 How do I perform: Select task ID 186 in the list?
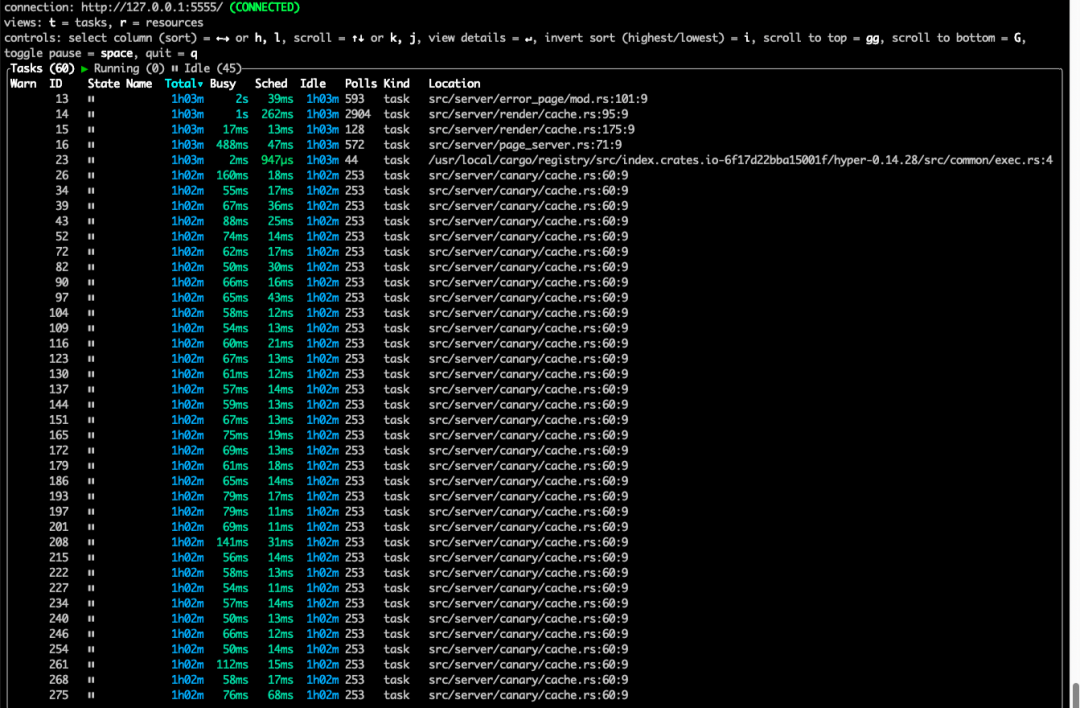pyautogui.click(x=59, y=481)
